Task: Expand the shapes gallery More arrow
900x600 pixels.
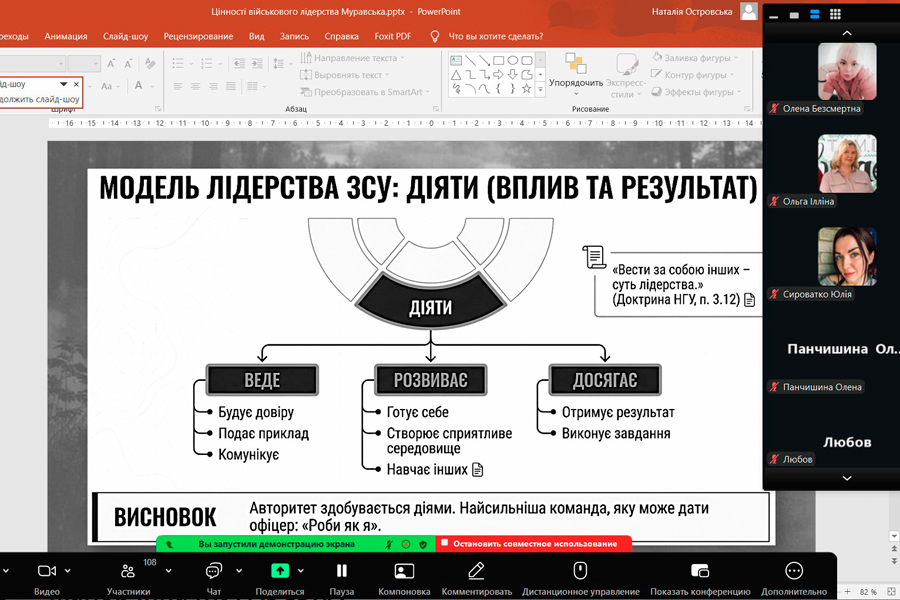Action: pyautogui.click(x=540, y=89)
